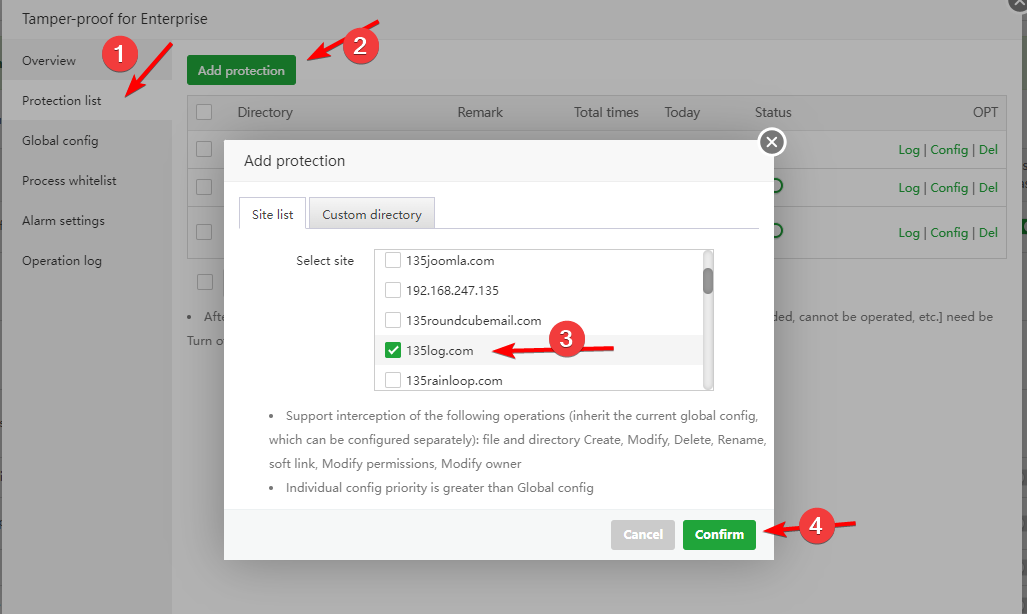Open Log link of first protection row
This screenshot has height=614, width=1027.
(908, 150)
